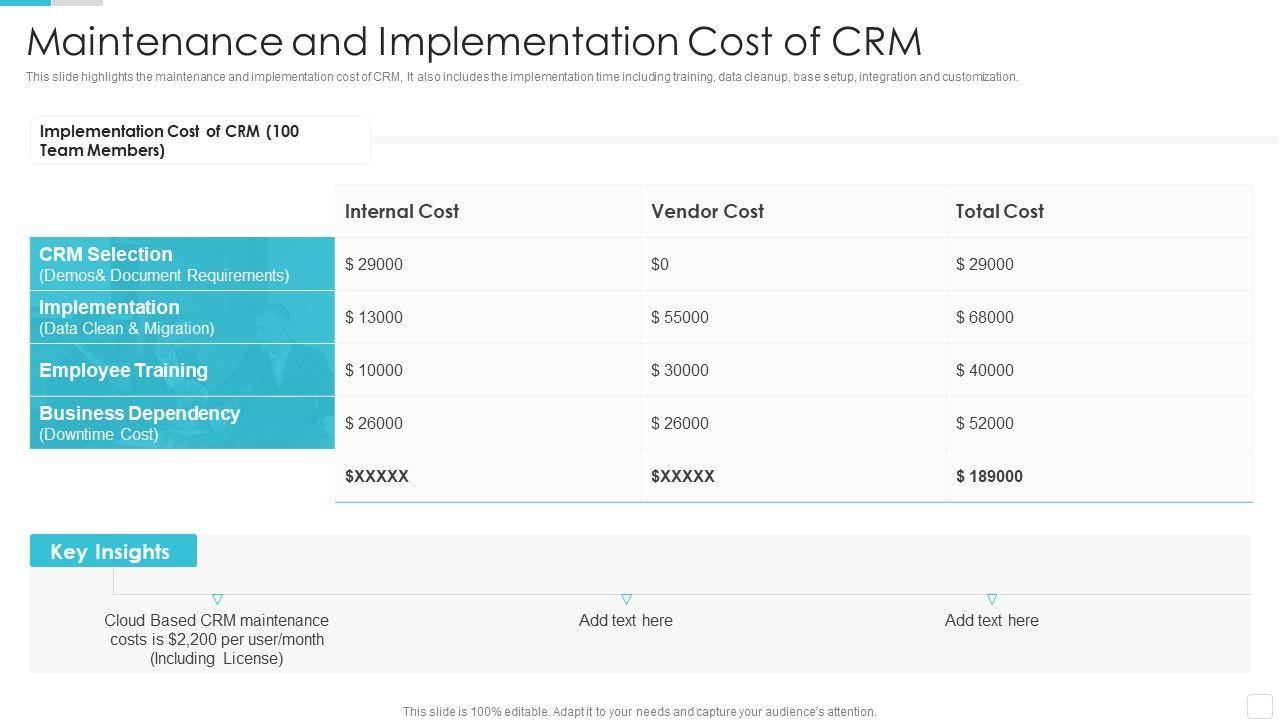This screenshot has height=720, width=1280.
Task: Click the triangle marker above the rightmost 'Add text here'
Action: pyautogui.click(x=992, y=600)
